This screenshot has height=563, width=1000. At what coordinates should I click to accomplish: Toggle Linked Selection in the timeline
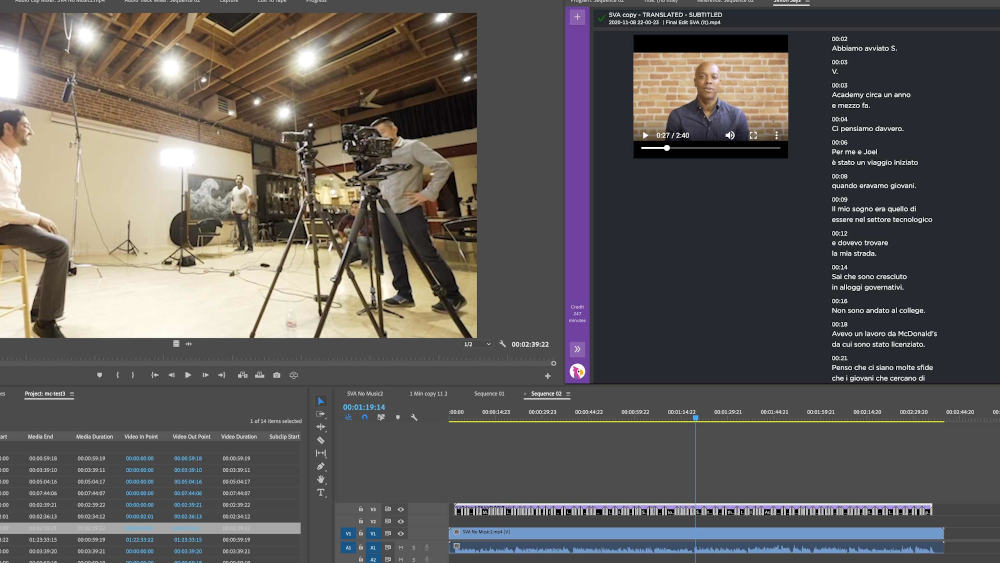[381, 417]
